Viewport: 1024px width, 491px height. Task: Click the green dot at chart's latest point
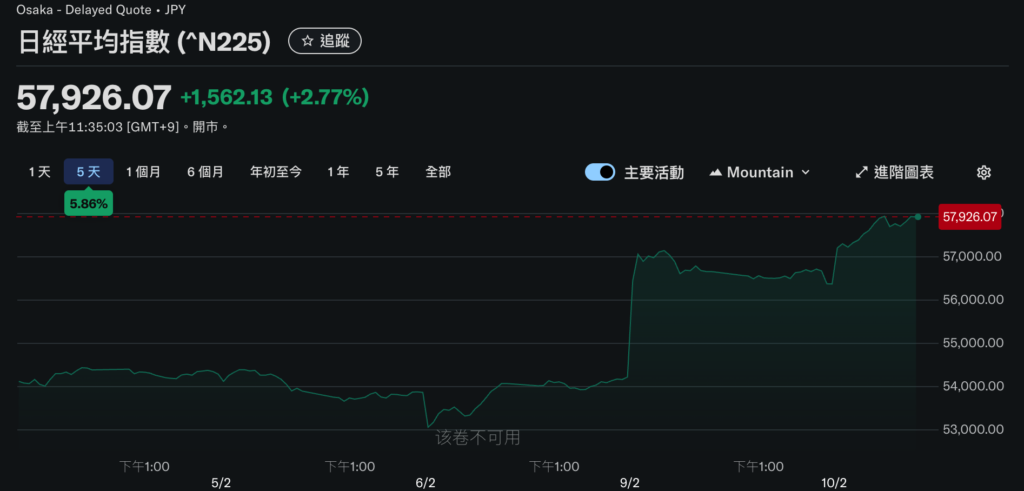[x=918, y=216]
